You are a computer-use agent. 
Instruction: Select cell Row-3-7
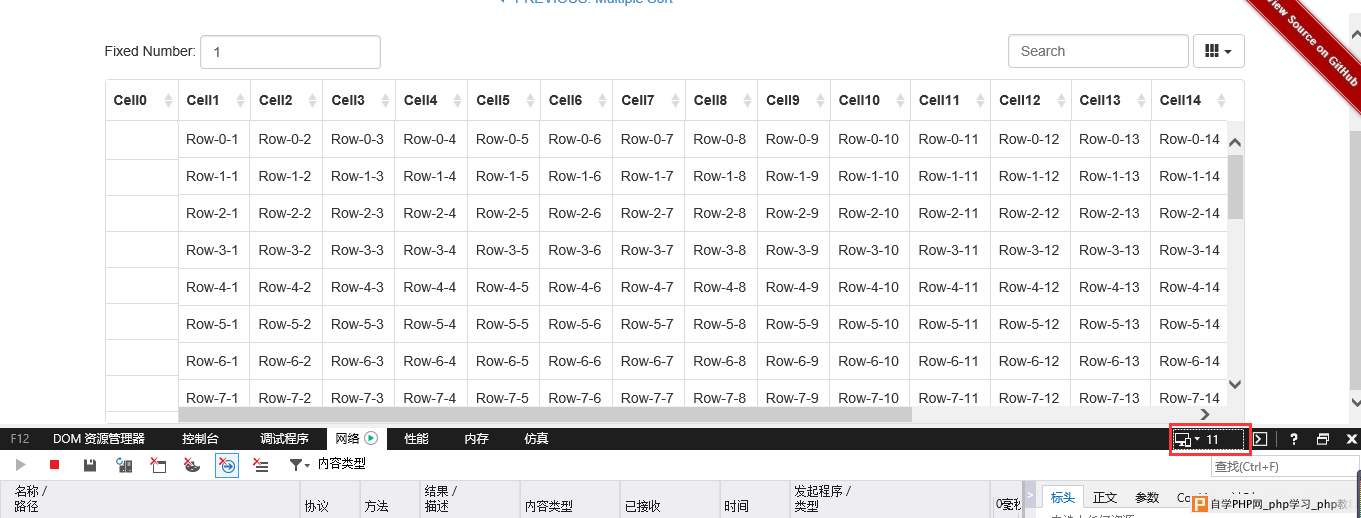pyautogui.click(x=647, y=250)
